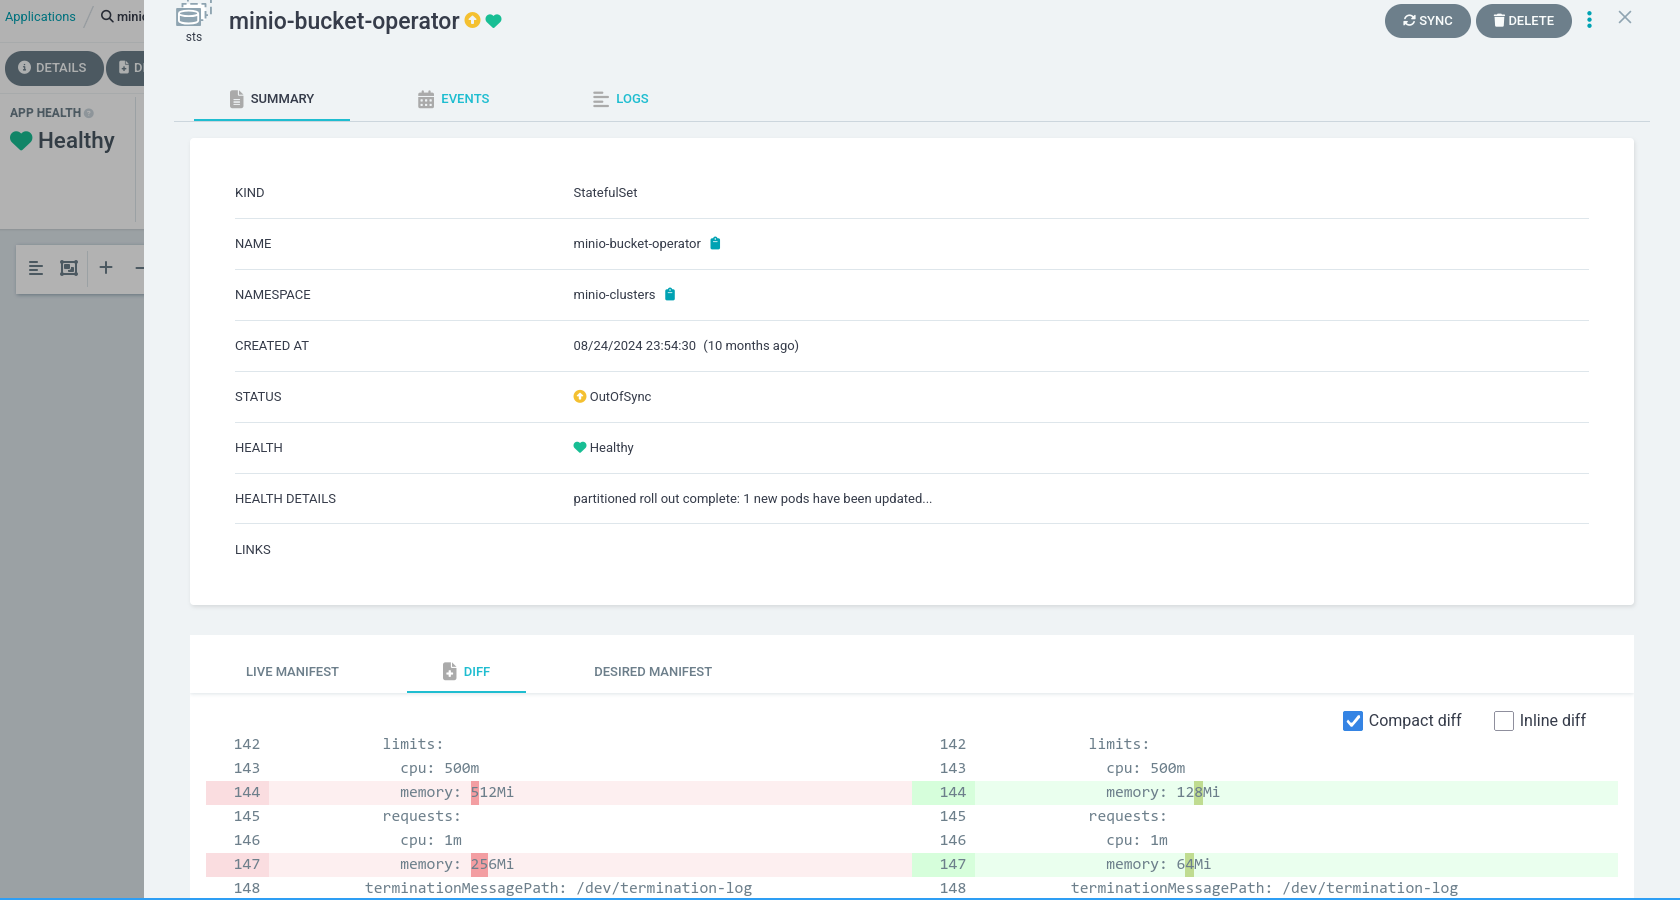Click the fit-to-screen image icon
Image resolution: width=1680 pixels, height=900 pixels.
pos(69,268)
